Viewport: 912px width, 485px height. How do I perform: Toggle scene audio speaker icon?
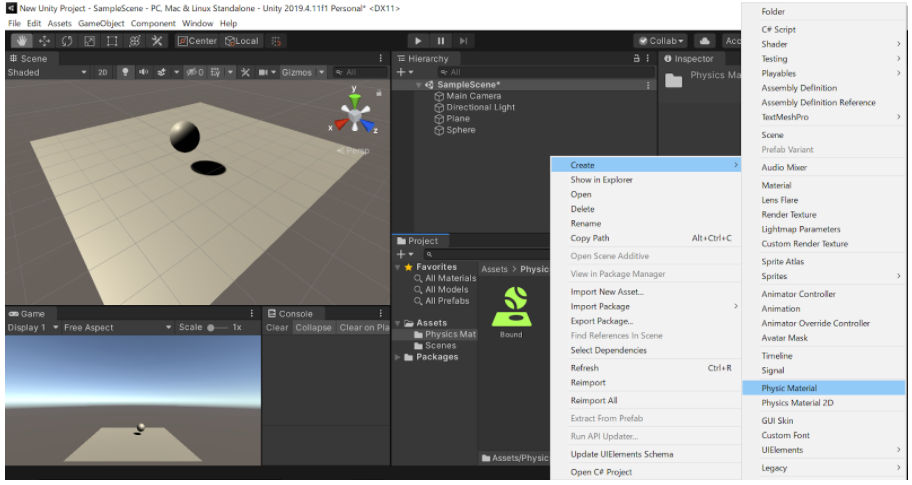[x=143, y=72]
